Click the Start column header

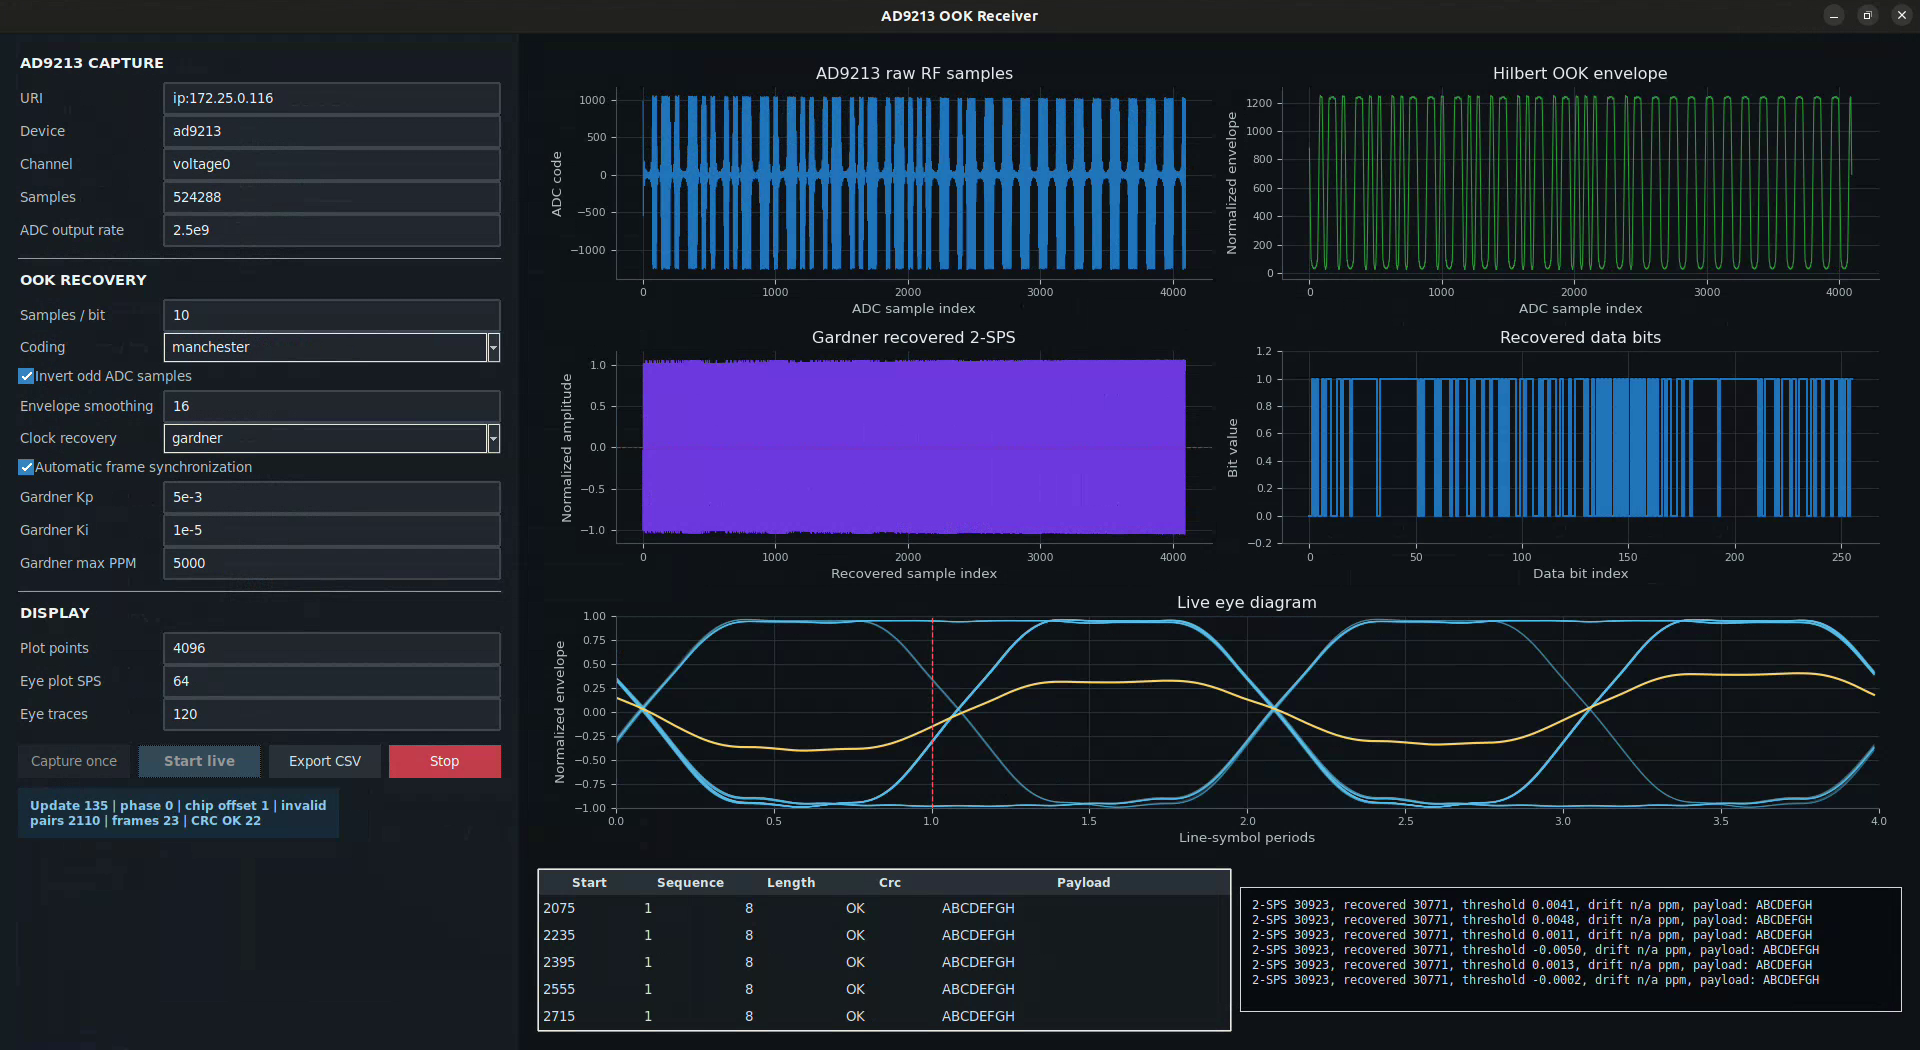point(589,882)
